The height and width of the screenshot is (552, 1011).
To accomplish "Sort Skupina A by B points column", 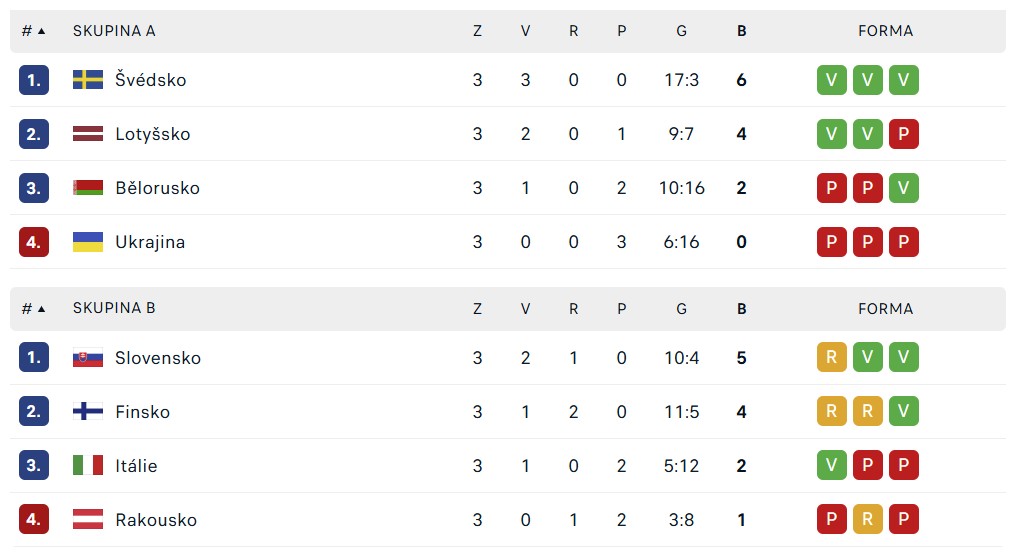I will 741,31.
